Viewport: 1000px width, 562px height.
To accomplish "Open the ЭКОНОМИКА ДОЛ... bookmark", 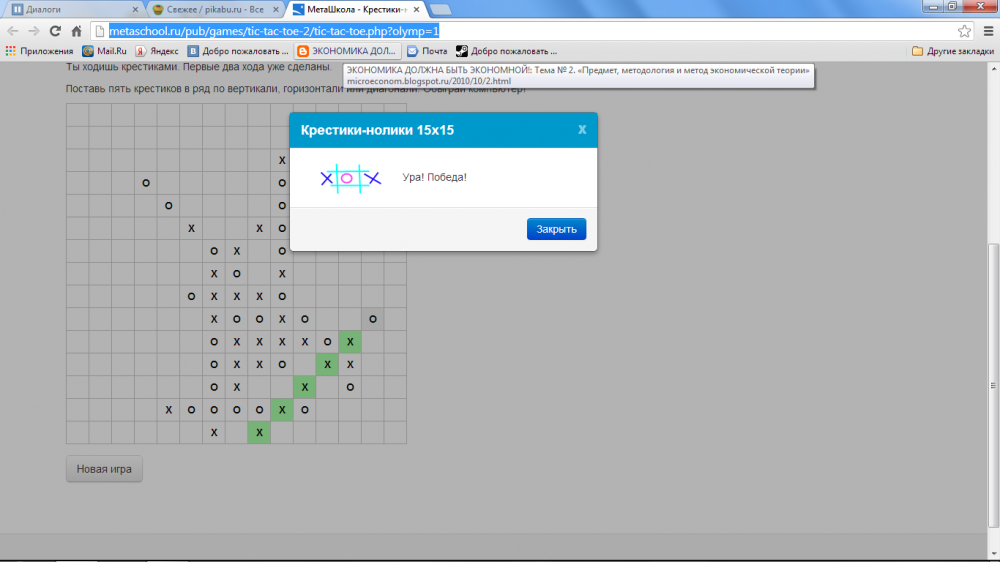I will click(x=348, y=51).
